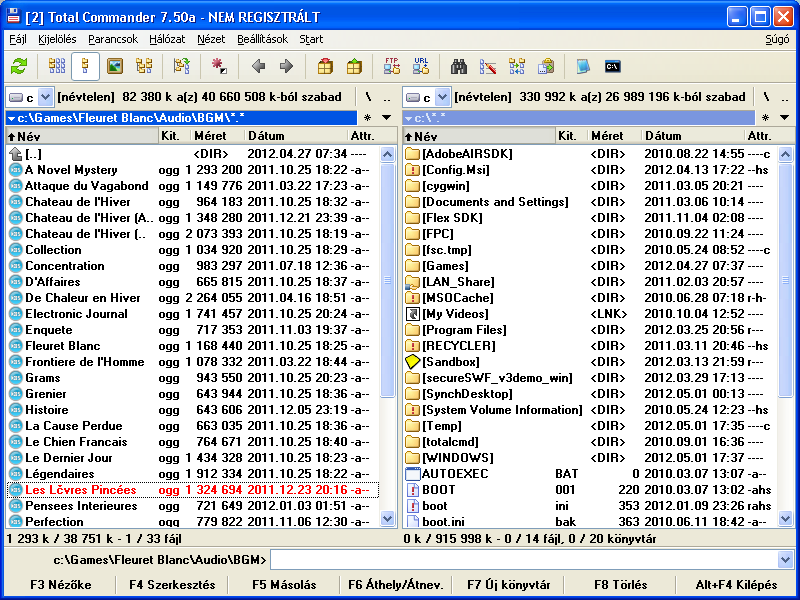This screenshot has height=600, width=800.
Task: Open the Beállítások menu
Action: coord(262,39)
